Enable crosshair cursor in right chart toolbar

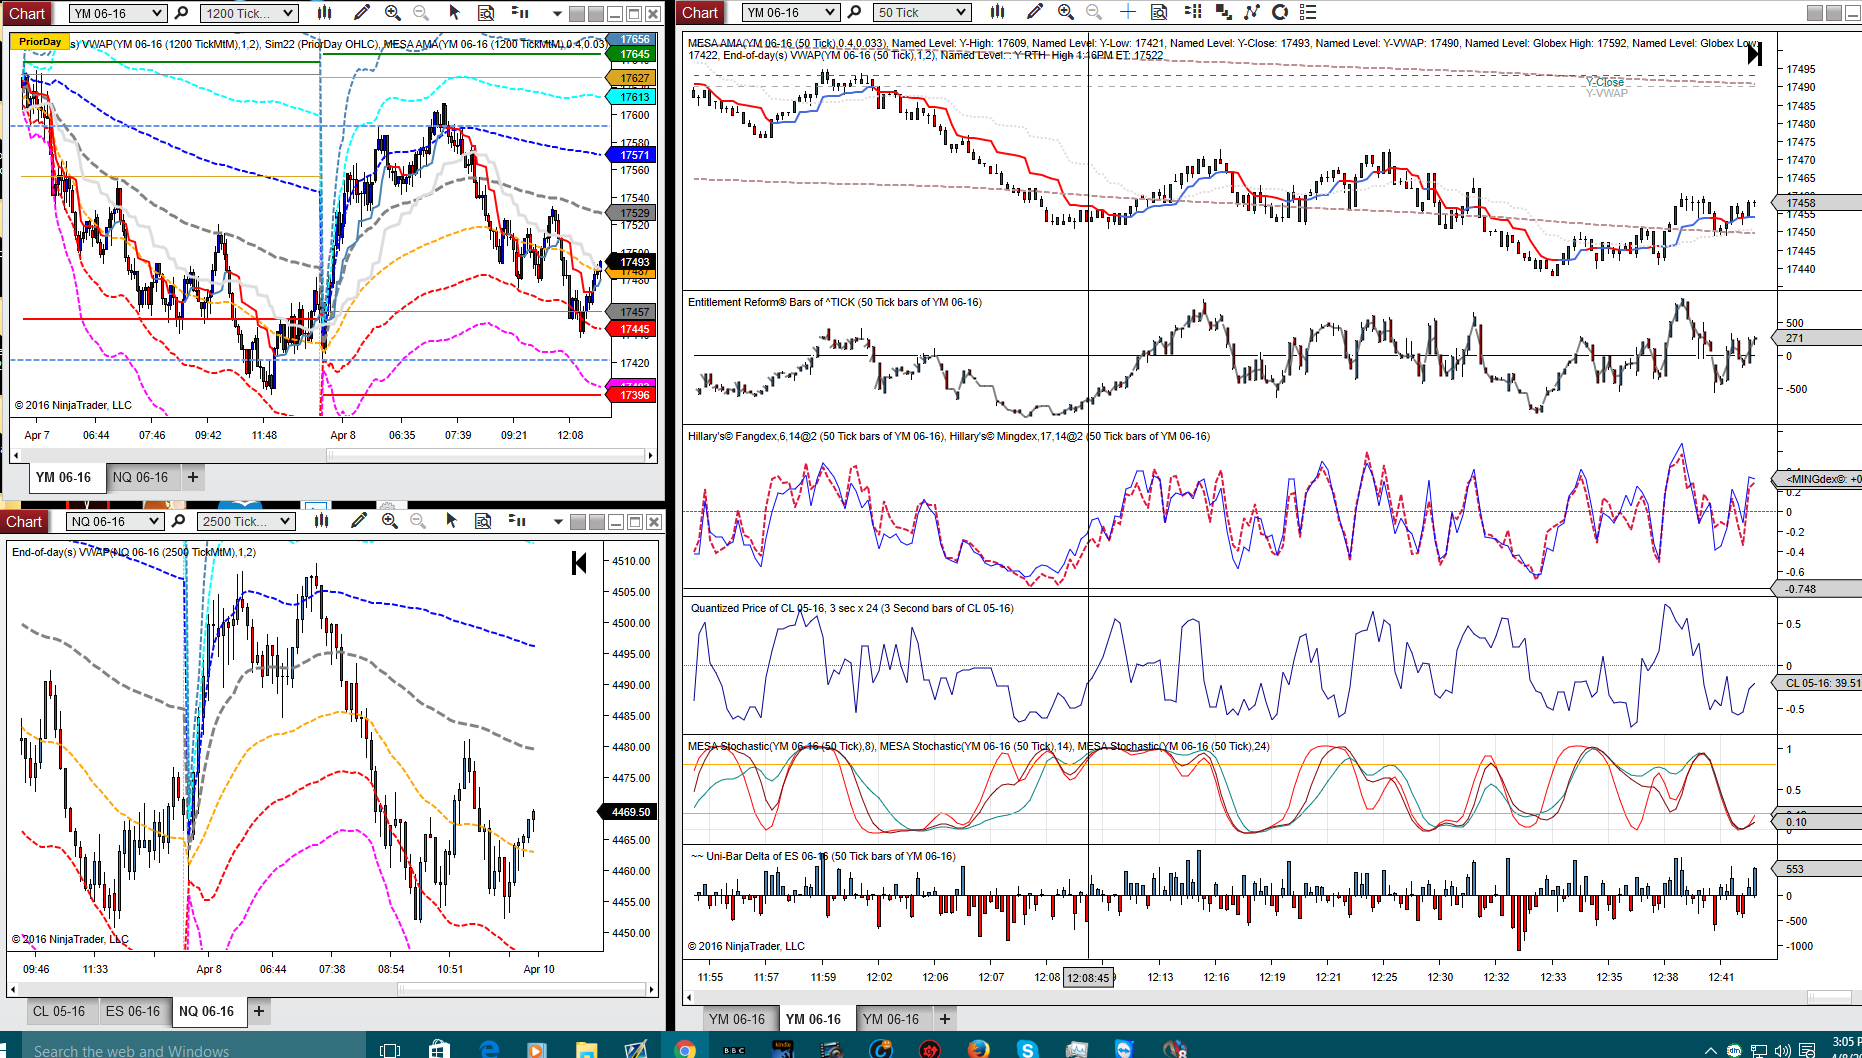click(1127, 12)
